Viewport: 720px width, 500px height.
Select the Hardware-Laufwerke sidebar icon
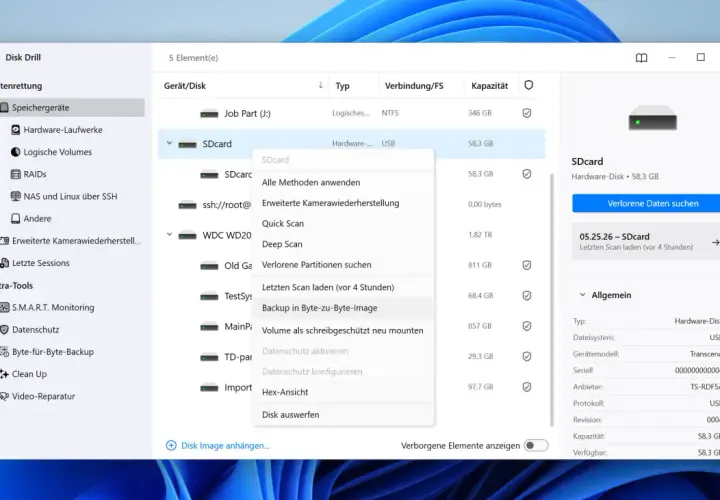16,130
